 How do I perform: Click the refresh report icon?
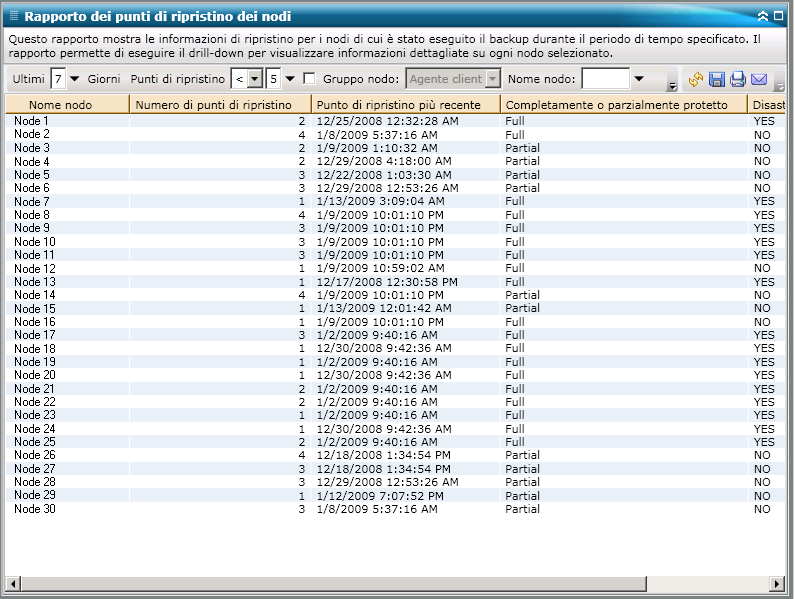click(696, 79)
